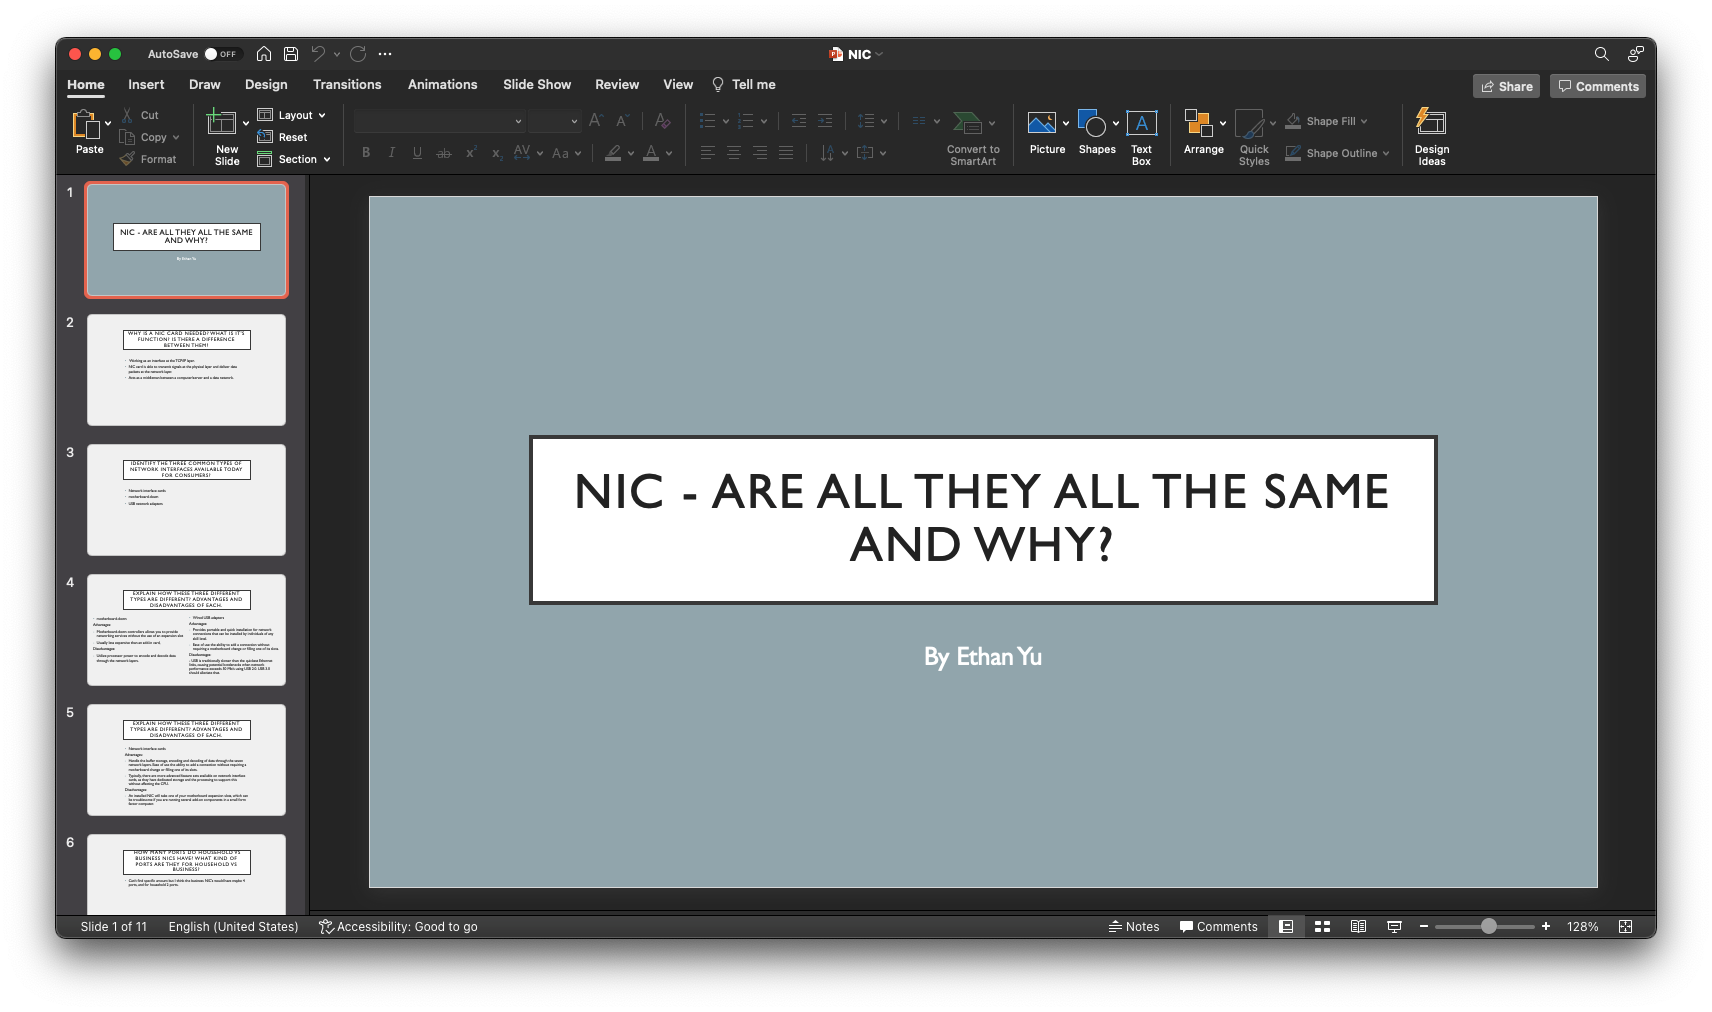Select slide 3 thumbnail
1712x1012 pixels.
[186, 500]
